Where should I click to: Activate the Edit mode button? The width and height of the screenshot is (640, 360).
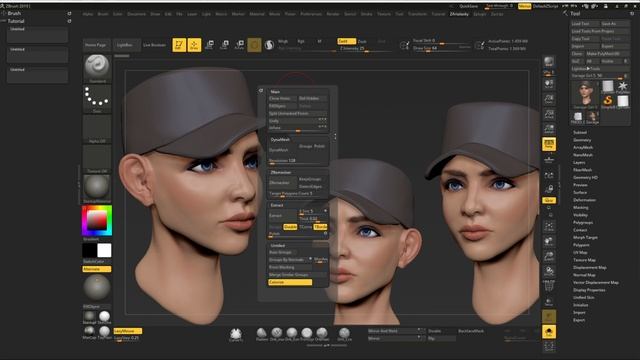[179, 44]
